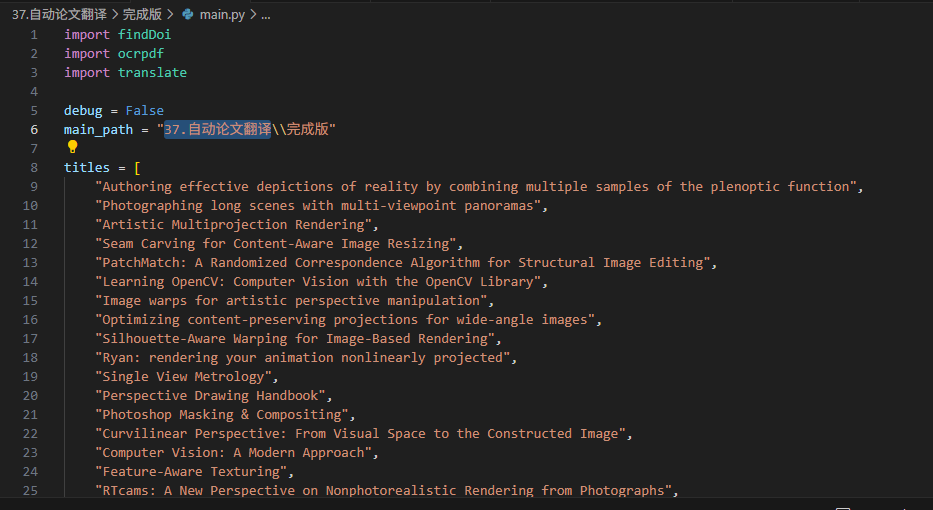Click the main_path variable name

(98, 130)
